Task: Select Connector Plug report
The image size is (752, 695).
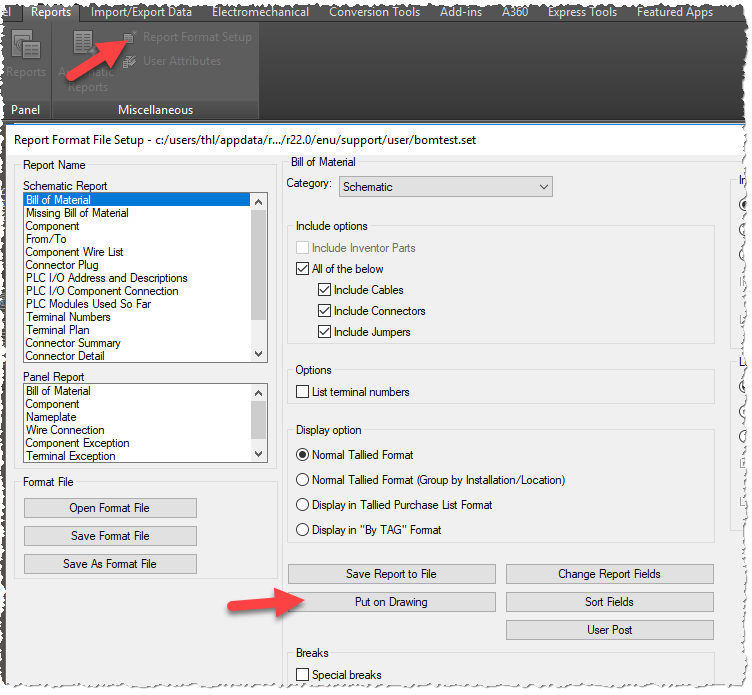Action: click(137, 265)
